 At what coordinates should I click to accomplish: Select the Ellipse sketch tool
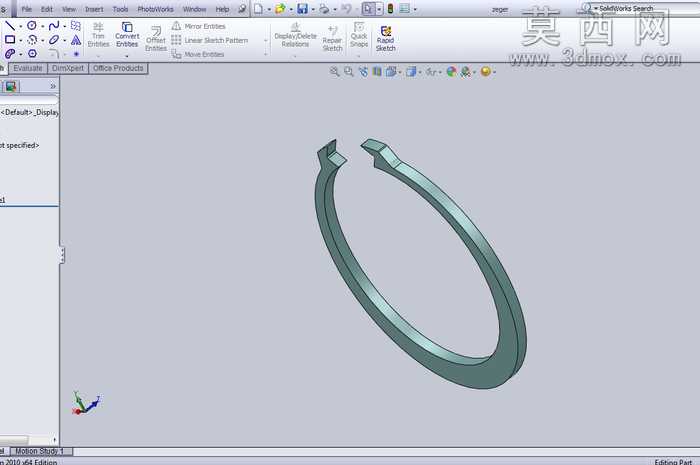pos(54,40)
